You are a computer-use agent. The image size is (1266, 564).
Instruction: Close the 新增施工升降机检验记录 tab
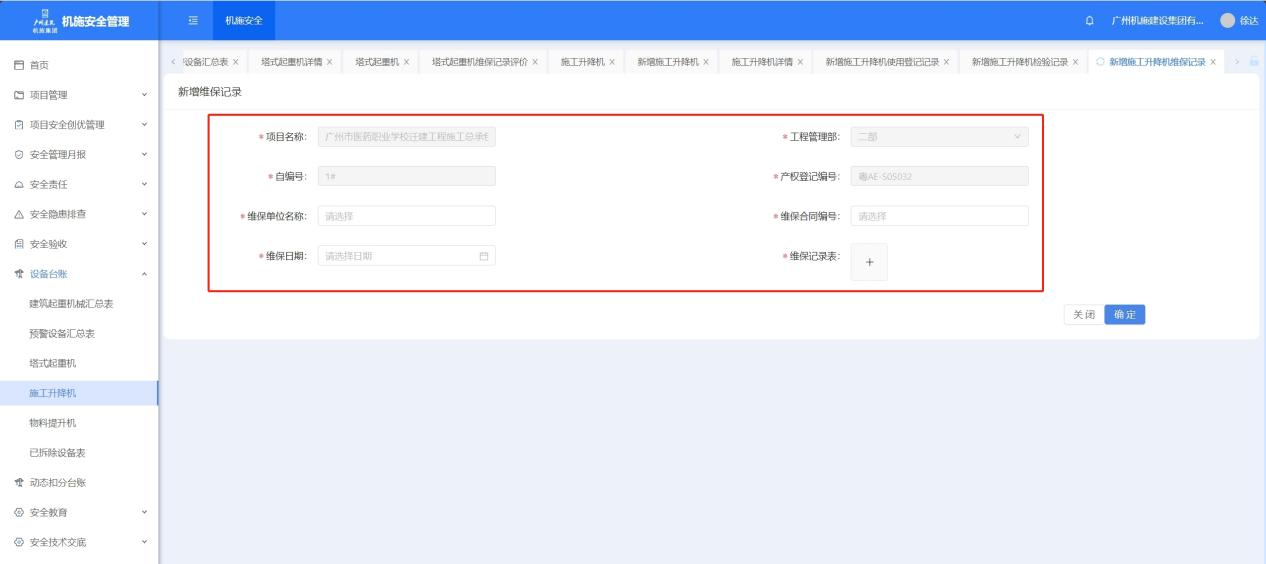click(1075, 62)
